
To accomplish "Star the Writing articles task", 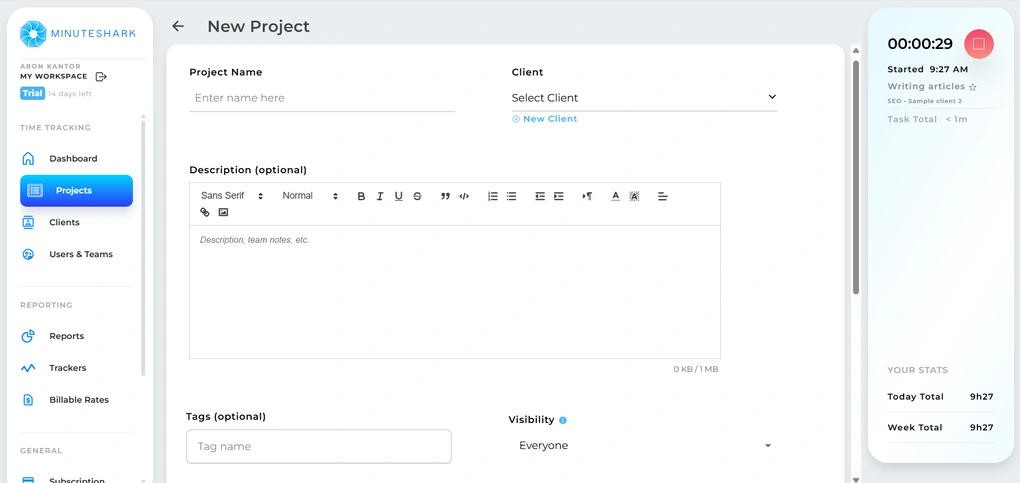I will pos(973,87).
